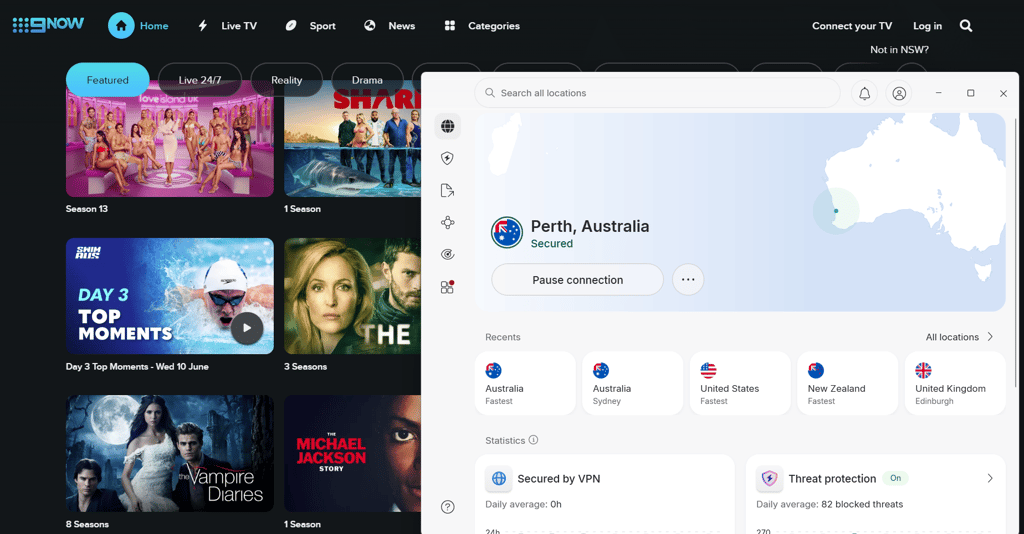Screen dimensions: 1024x534
Task: Connect to recent Australia Sydney
Action: (x=632, y=383)
